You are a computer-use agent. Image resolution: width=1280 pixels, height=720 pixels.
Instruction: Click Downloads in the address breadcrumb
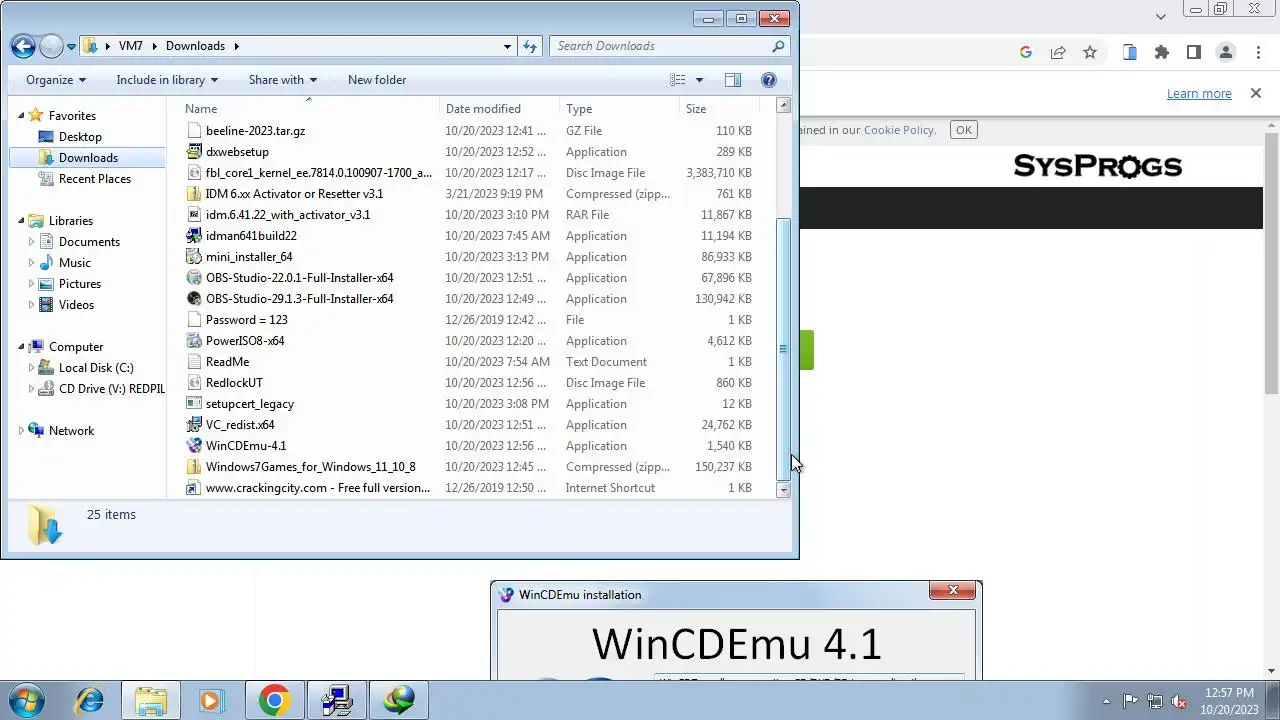(195, 46)
